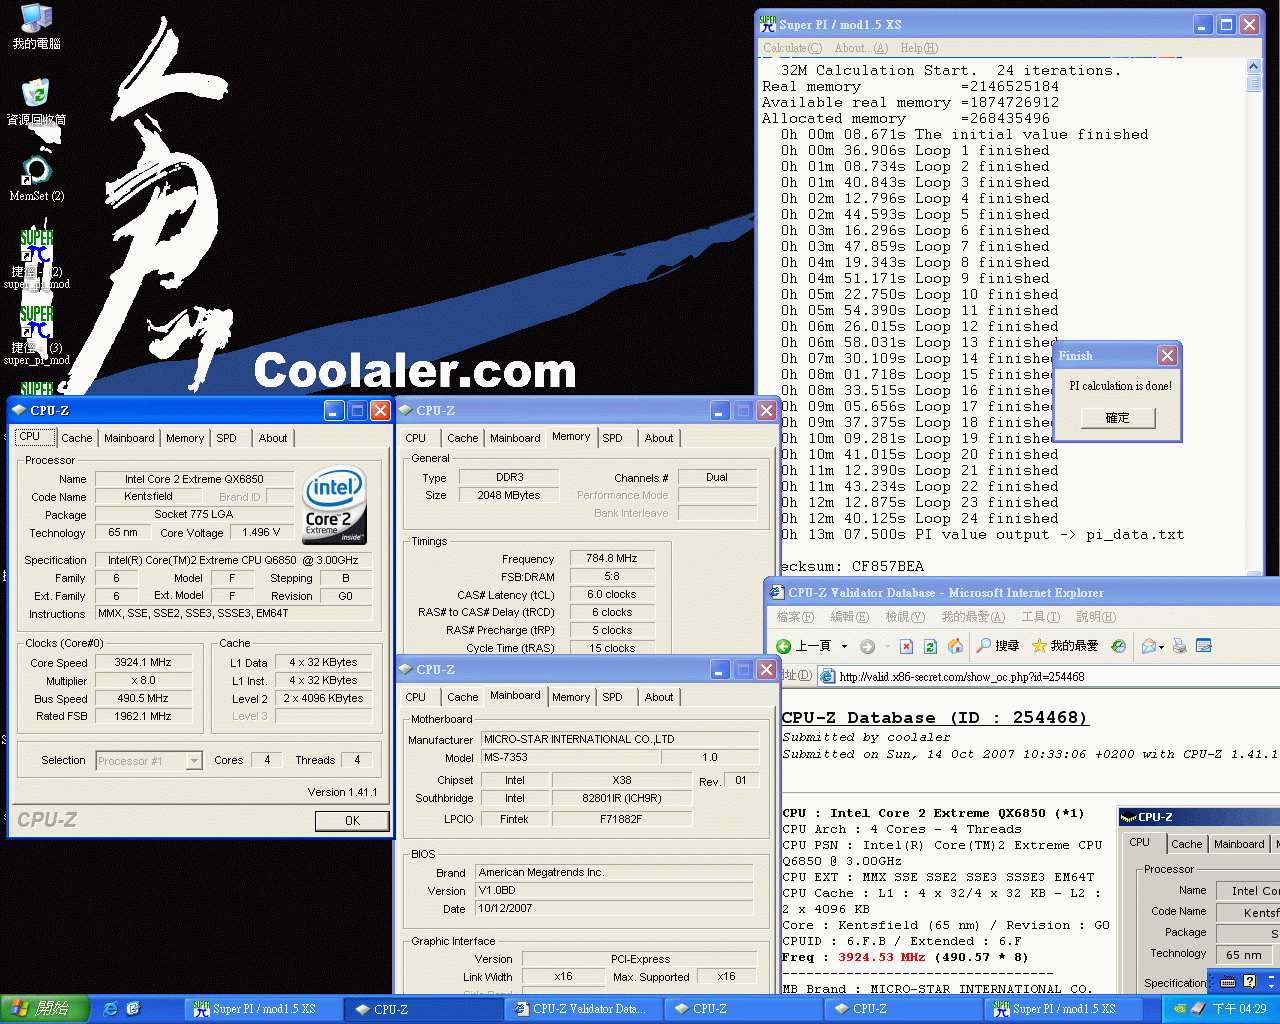Click the IE Home icon

click(x=955, y=646)
